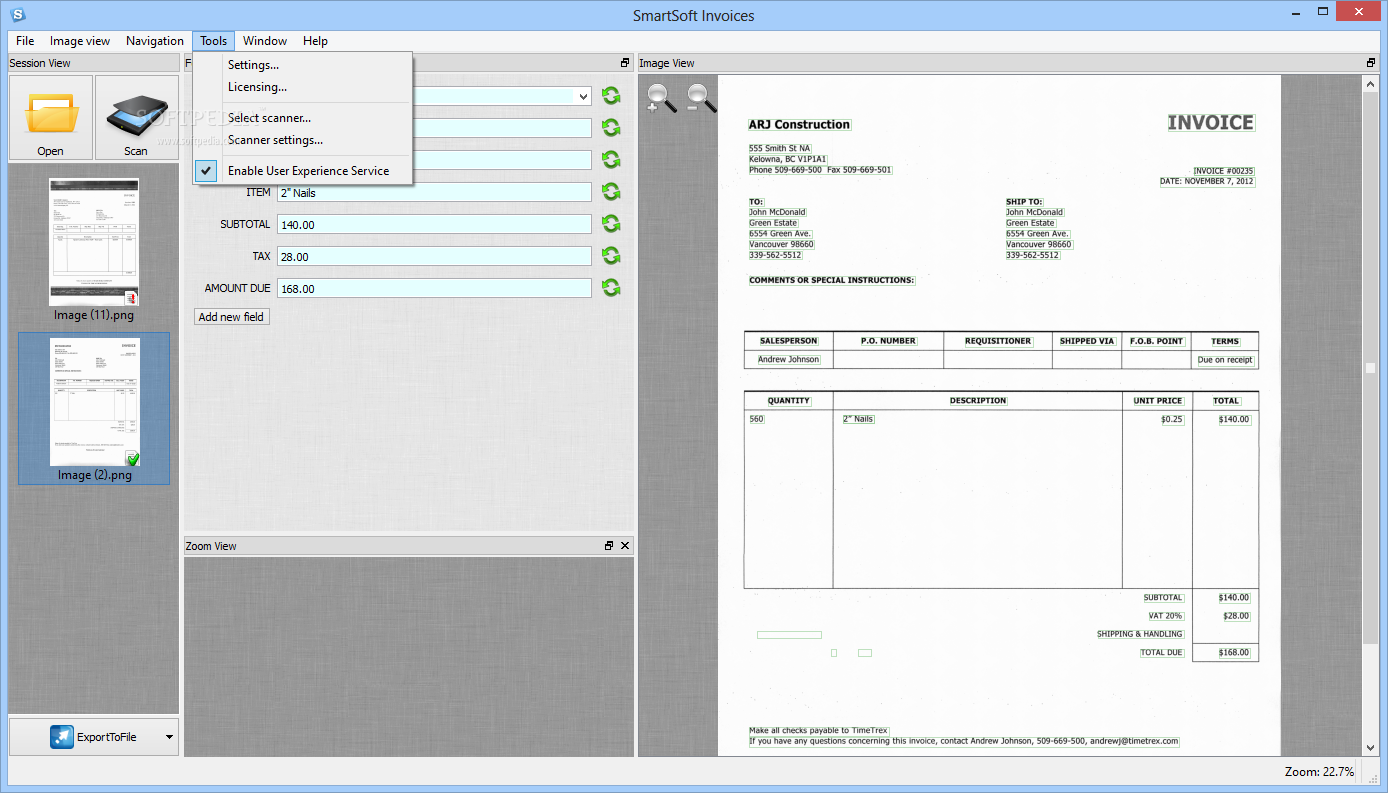The height and width of the screenshot is (793, 1388).
Task: Click the TAX field showing 28.00
Action: click(x=434, y=256)
